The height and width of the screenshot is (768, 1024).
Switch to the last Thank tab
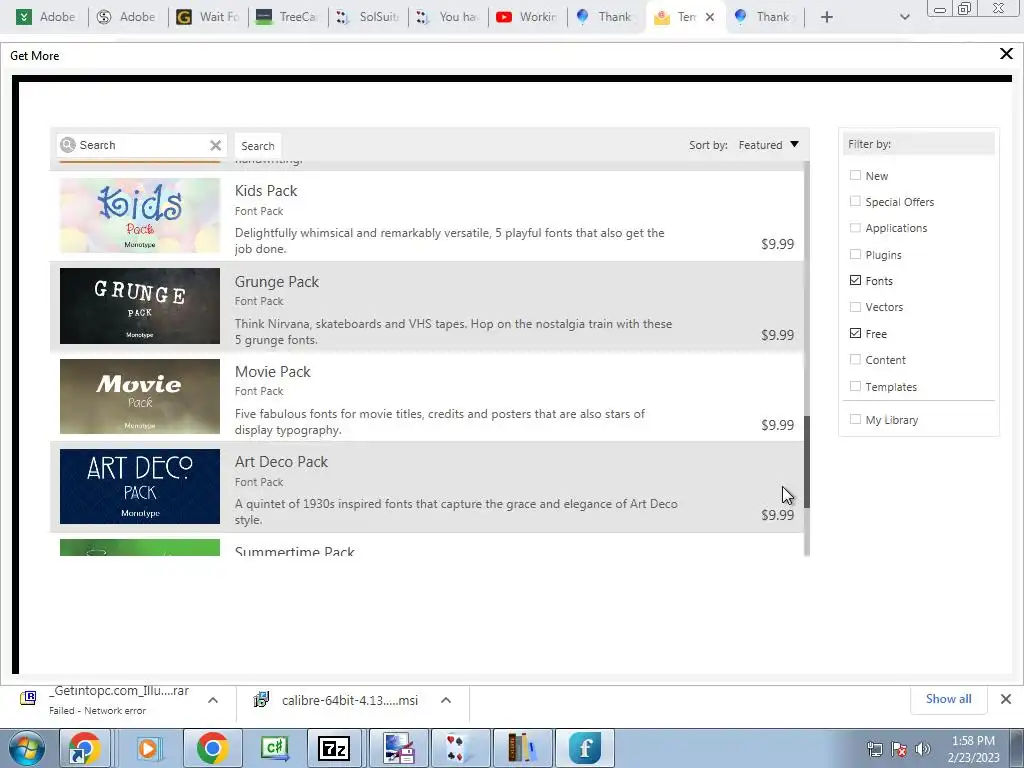[x=763, y=17]
